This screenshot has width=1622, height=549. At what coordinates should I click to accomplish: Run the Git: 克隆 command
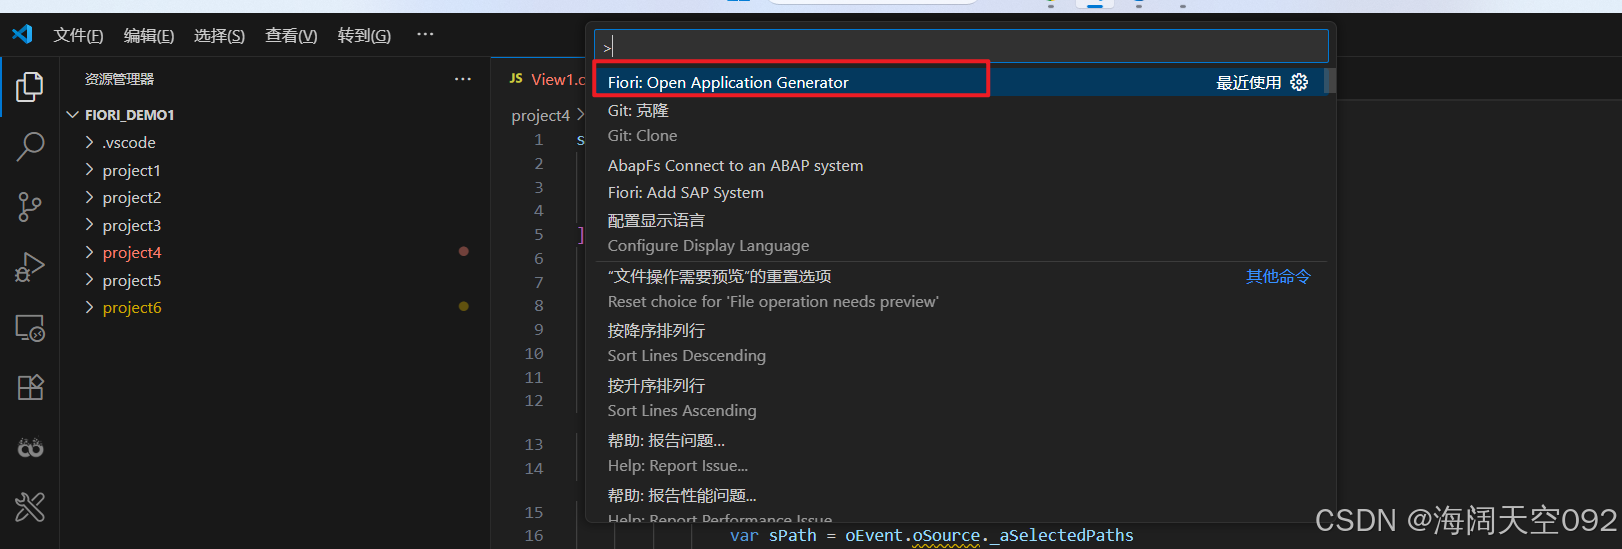(959, 123)
